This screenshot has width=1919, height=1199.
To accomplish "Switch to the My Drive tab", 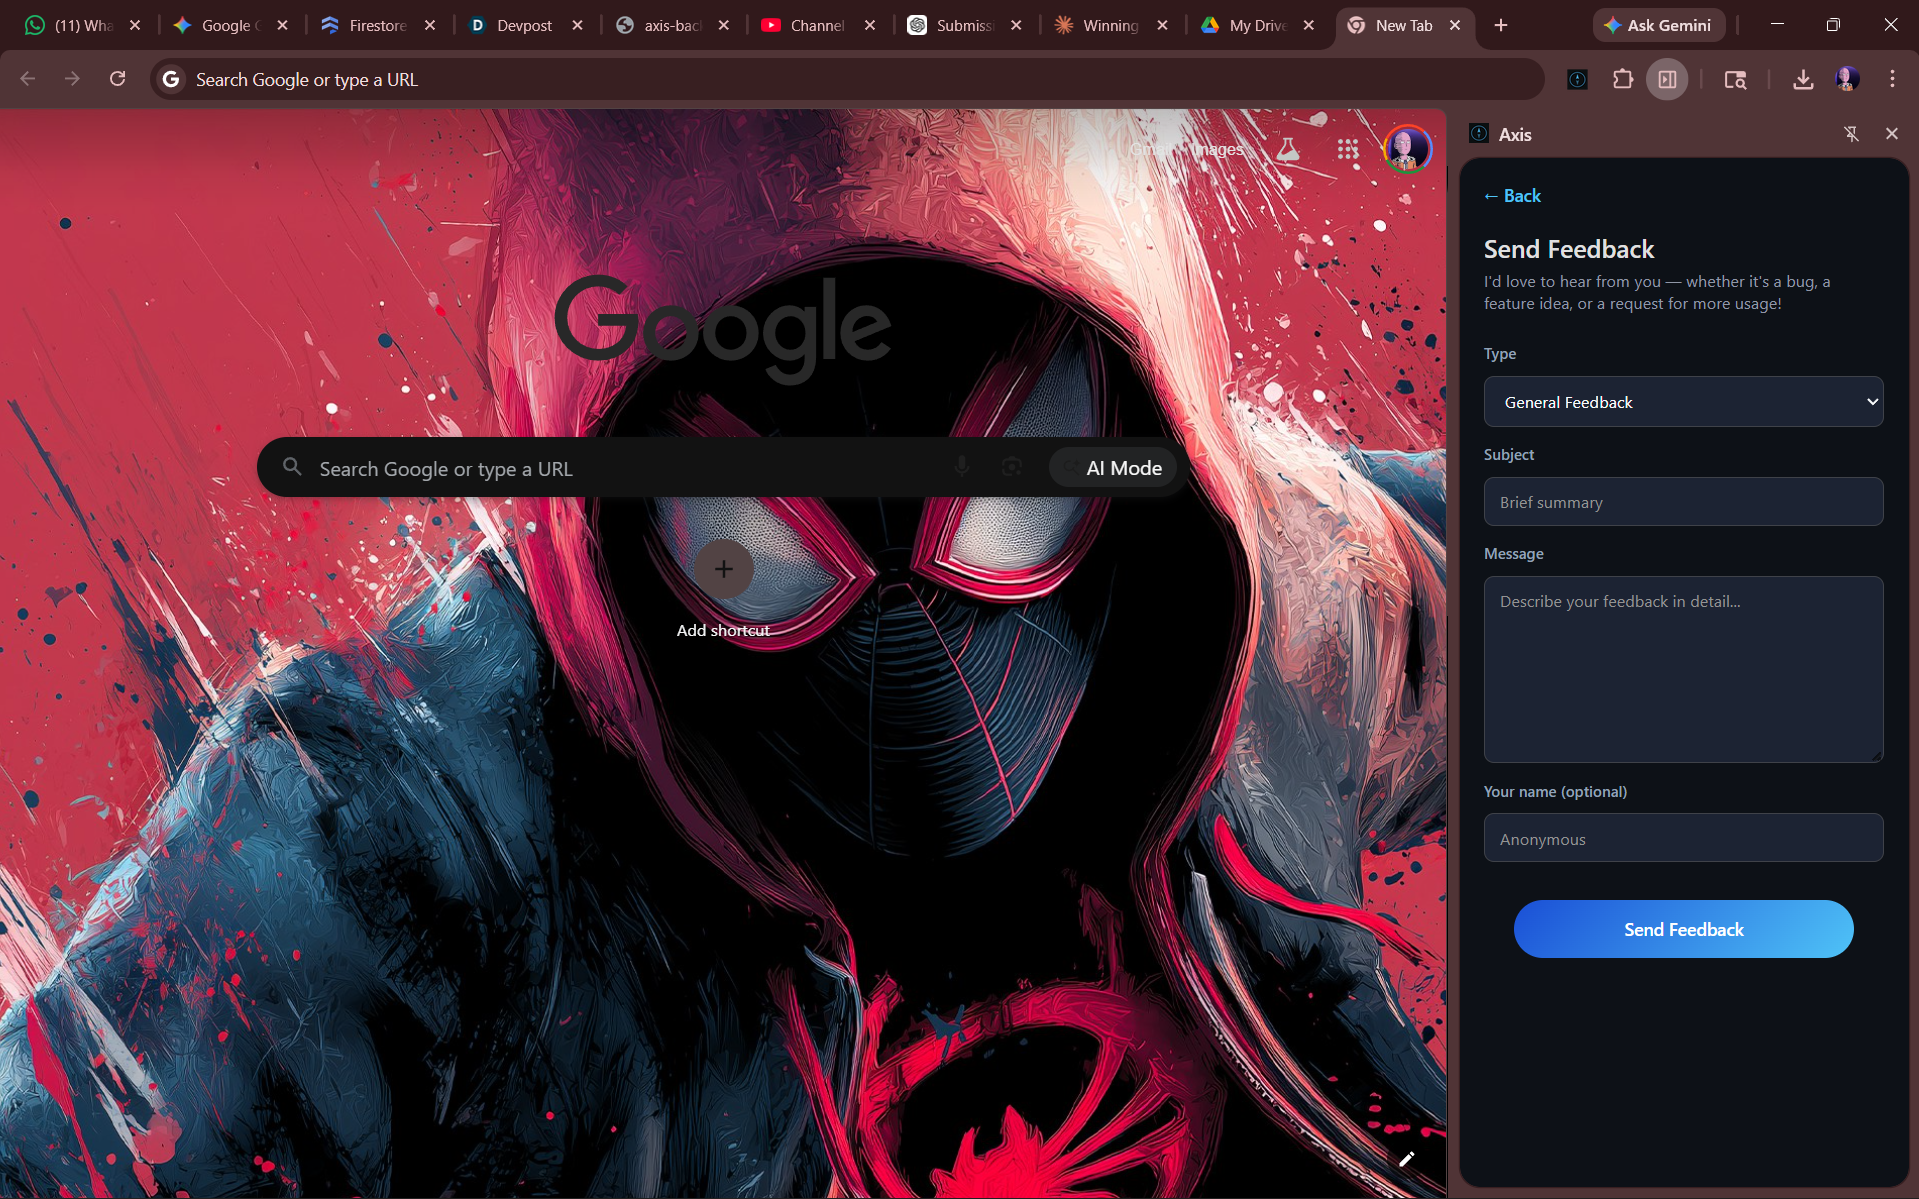I will pyautogui.click(x=1257, y=25).
